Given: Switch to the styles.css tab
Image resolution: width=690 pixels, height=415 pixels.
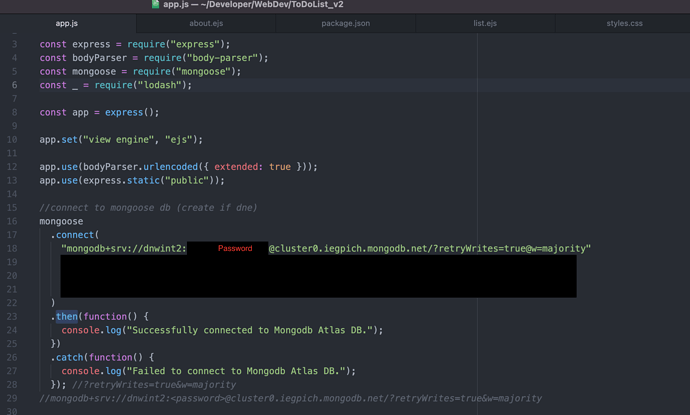Looking at the screenshot, I should [x=624, y=23].
